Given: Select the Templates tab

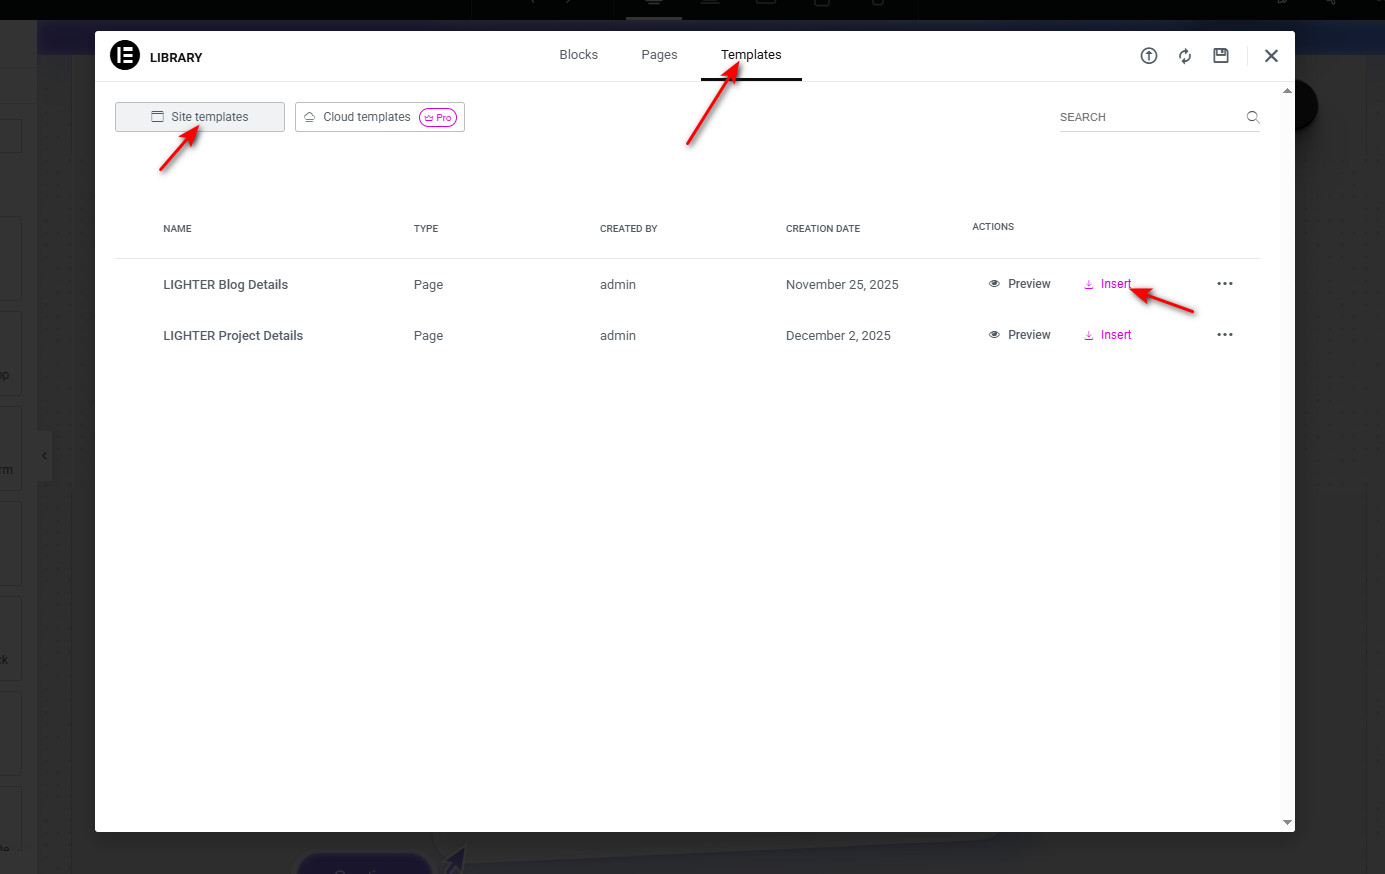Looking at the screenshot, I should coord(751,55).
